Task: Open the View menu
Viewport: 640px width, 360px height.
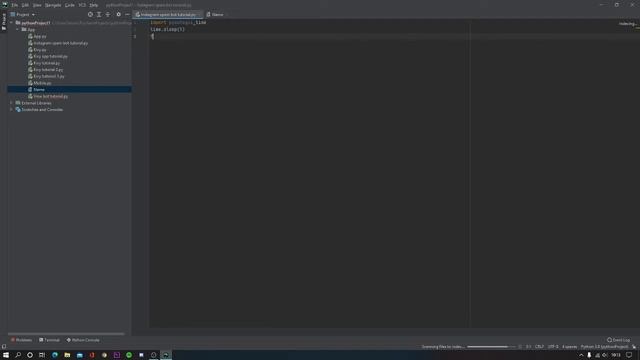Action: (37, 5)
